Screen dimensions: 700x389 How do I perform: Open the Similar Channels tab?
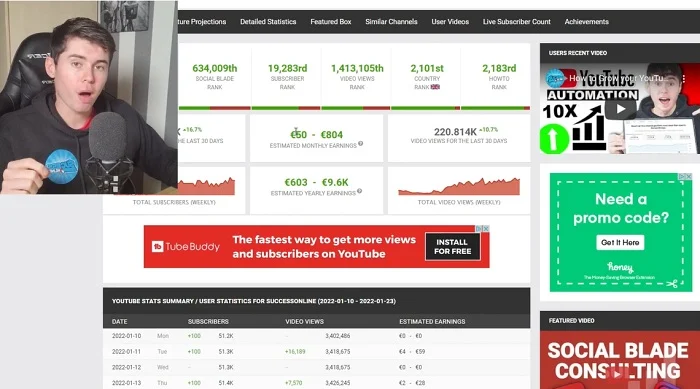(391, 21)
